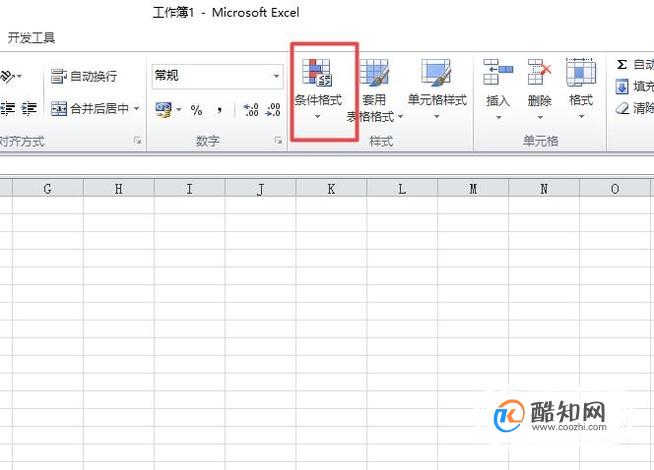The width and height of the screenshot is (654, 470).
Task: Click Merge and Center (合并后居中)
Action: point(90,109)
